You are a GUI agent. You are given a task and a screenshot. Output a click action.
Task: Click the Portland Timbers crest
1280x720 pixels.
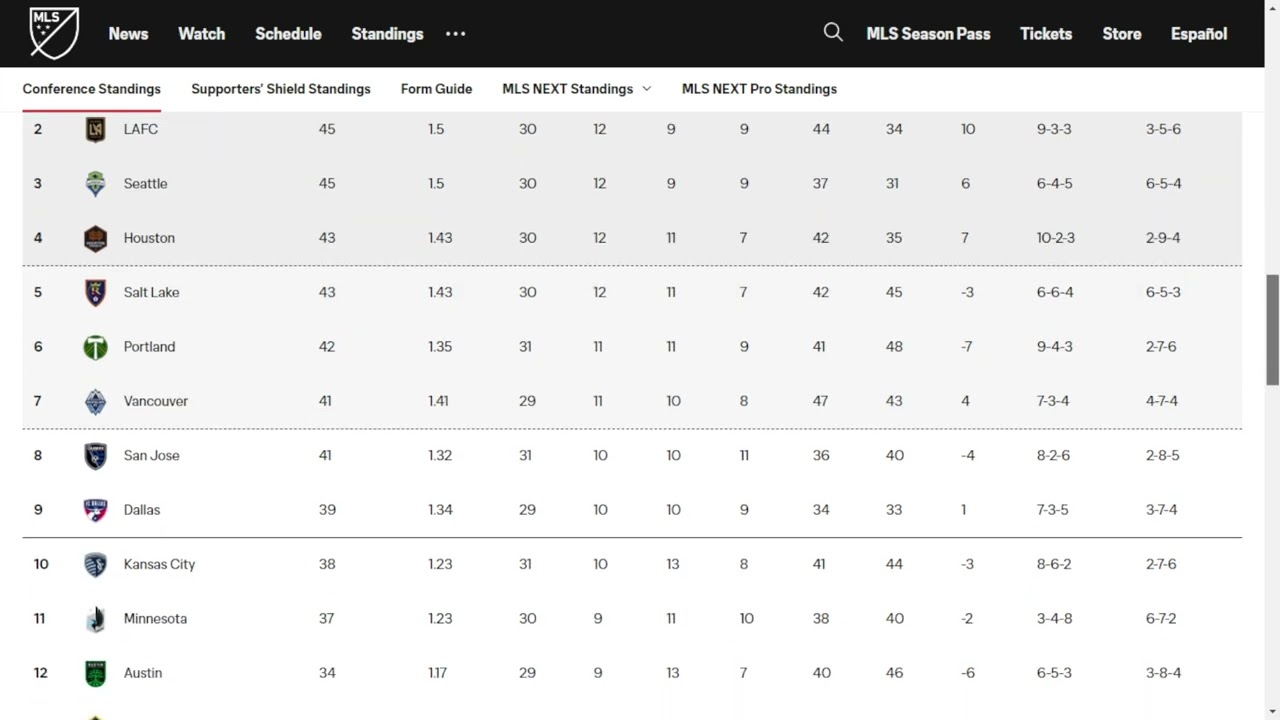tap(95, 347)
